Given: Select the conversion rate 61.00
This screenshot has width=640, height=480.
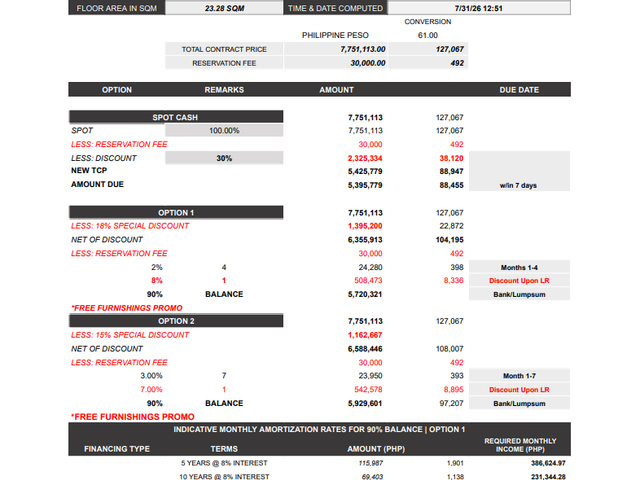Looking at the screenshot, I should pos(427,36).
